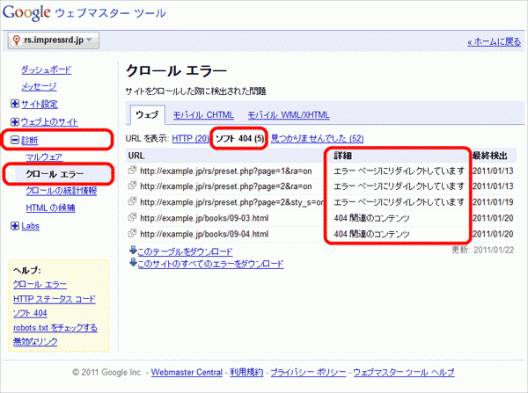Open Webmaster Central footer link
The width and height of the screenshot is (528, 393).
(x=187, y=372)
